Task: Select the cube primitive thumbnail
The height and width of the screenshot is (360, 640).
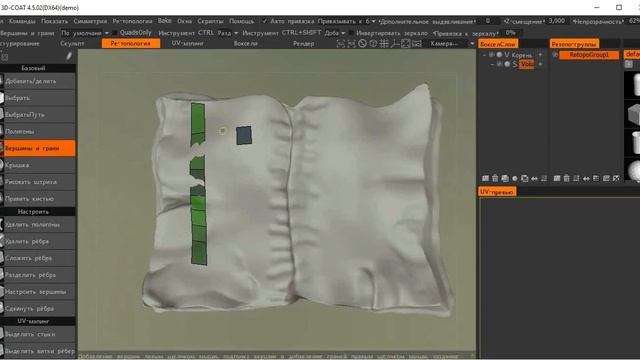Action: (633, 115)
